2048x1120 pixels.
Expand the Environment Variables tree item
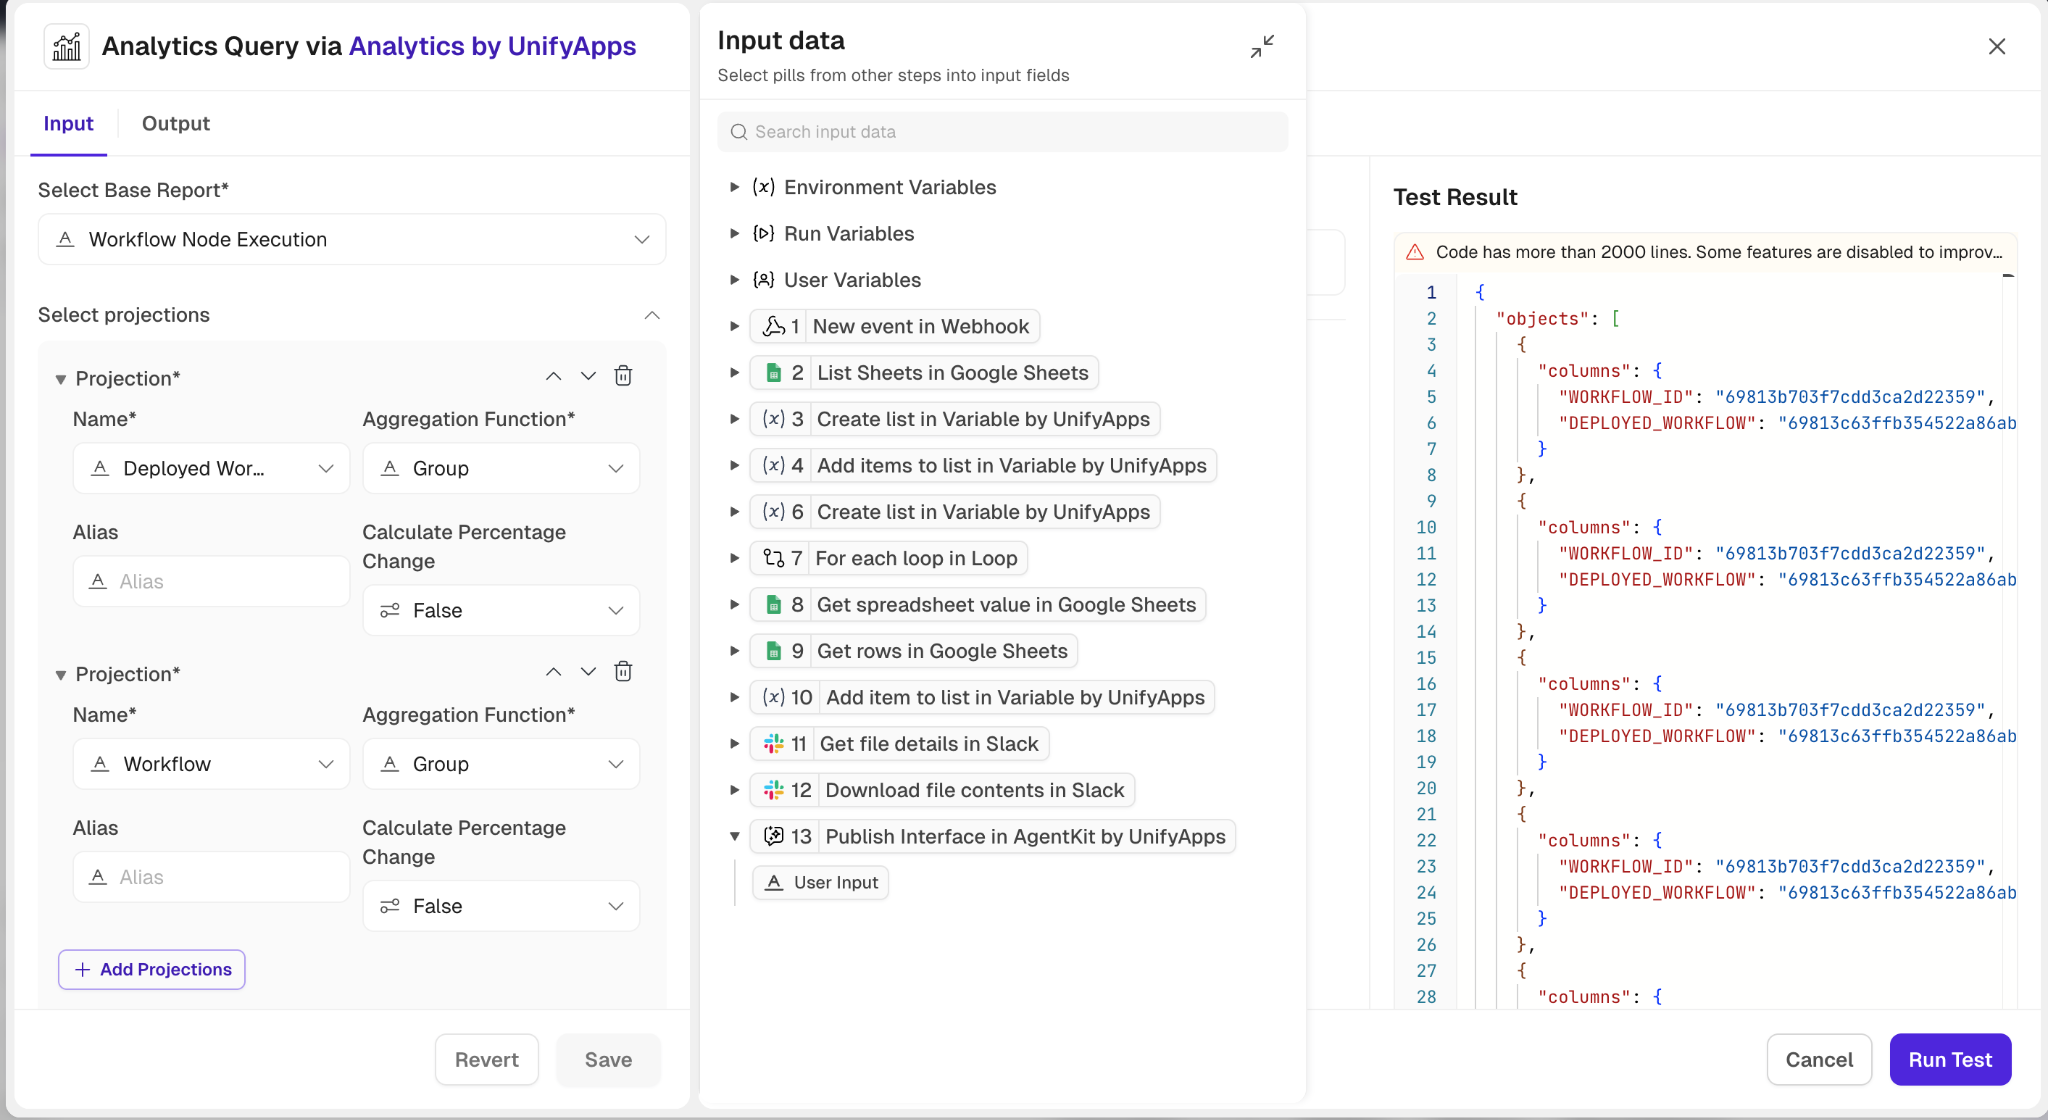(734, 187)
